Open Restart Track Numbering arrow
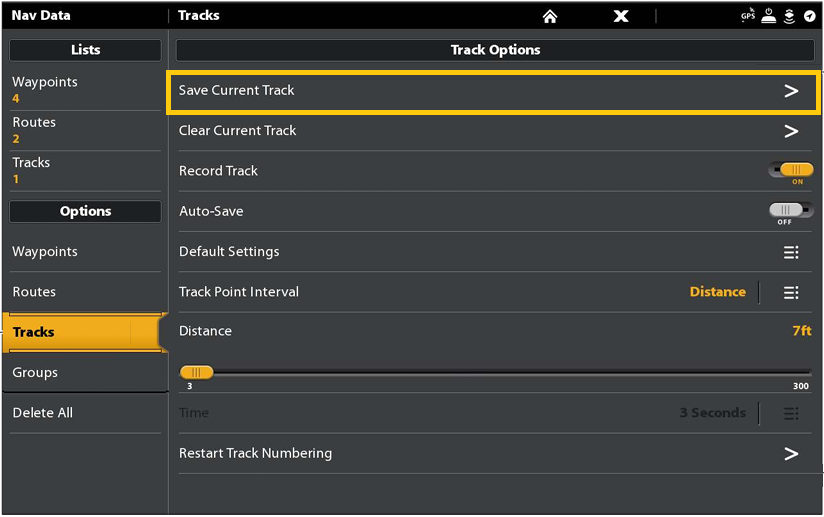Image resolution: width=824 pixels, height=517 pixels. tap(791, 454)
